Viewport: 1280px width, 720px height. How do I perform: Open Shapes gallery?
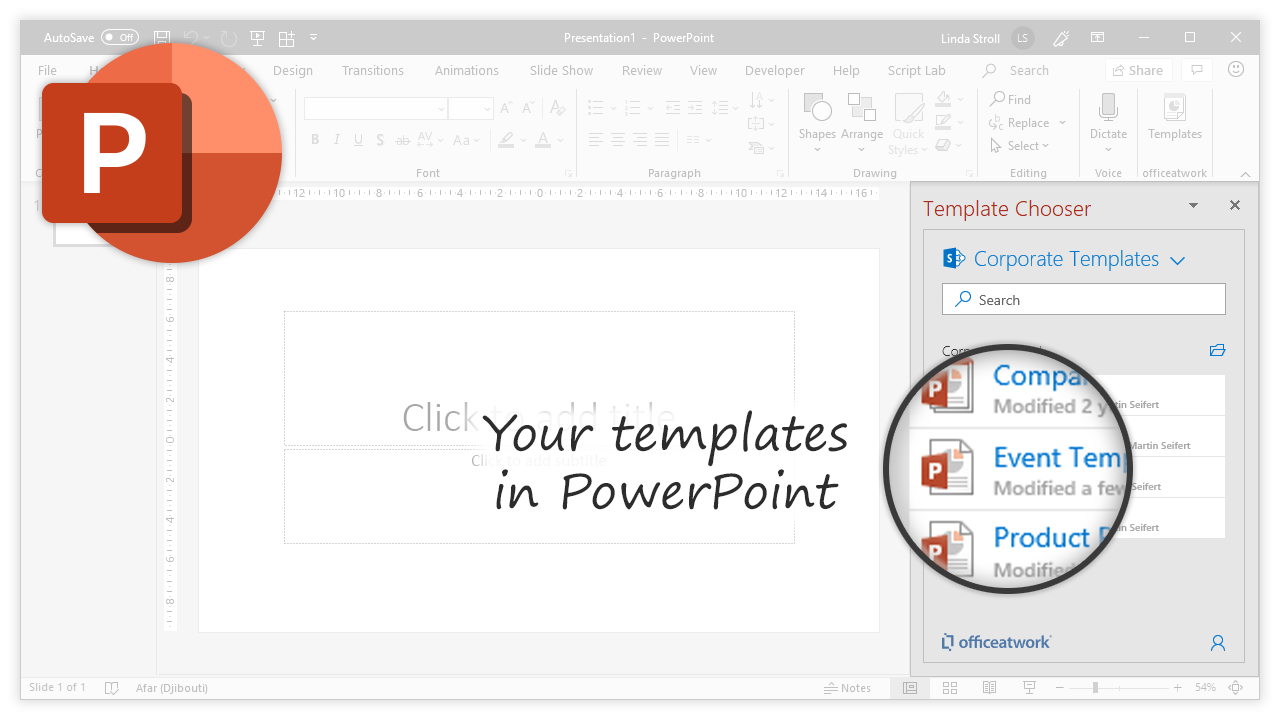(x=817, y=123)
